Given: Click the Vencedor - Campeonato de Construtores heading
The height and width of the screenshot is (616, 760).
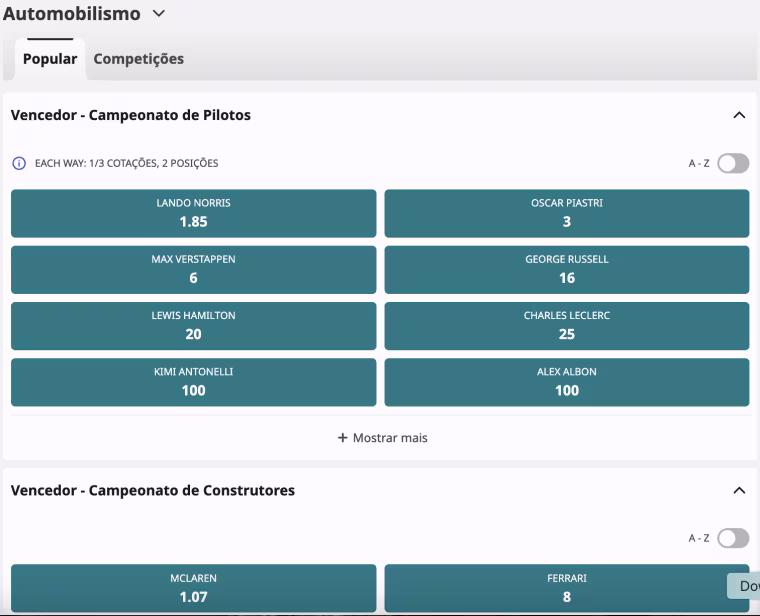Looking at the screenshot, I should click(x=153, y=490).
